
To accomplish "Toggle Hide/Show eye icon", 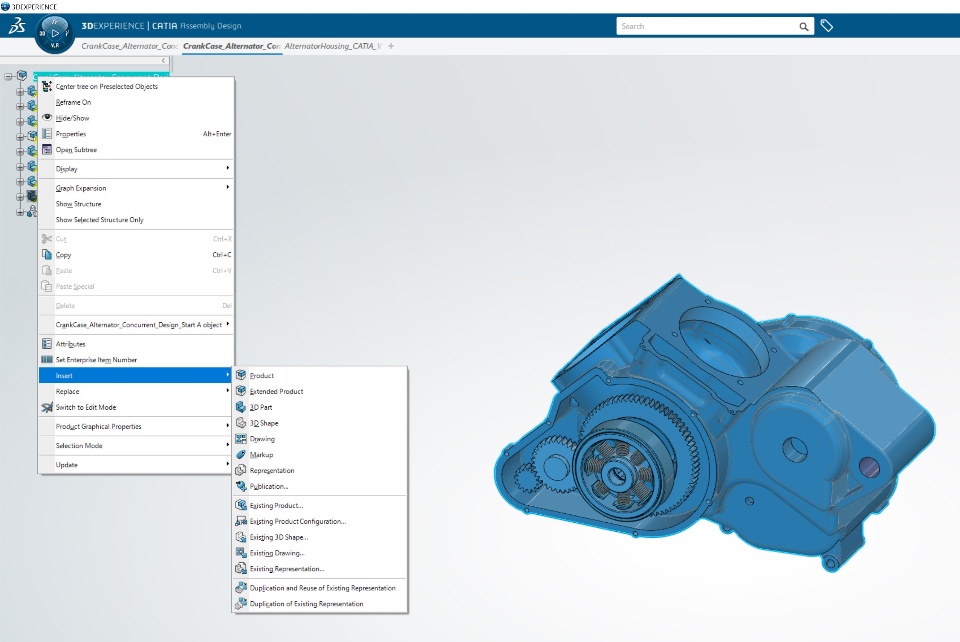I will tap(47, 118).
